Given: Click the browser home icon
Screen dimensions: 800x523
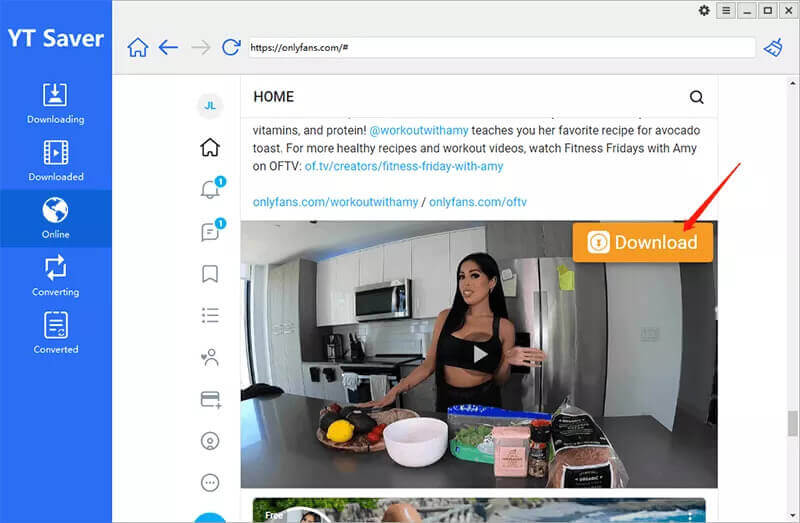Looking at the screenshot, I should pyautogui.click(x=138, y=47).
